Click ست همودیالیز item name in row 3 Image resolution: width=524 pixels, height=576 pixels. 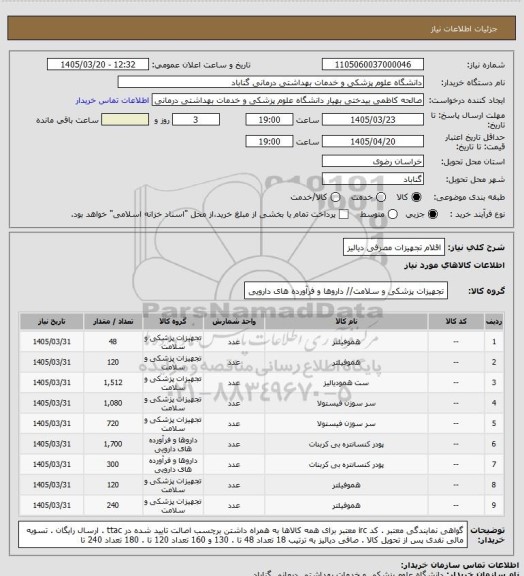coord(346,383)
